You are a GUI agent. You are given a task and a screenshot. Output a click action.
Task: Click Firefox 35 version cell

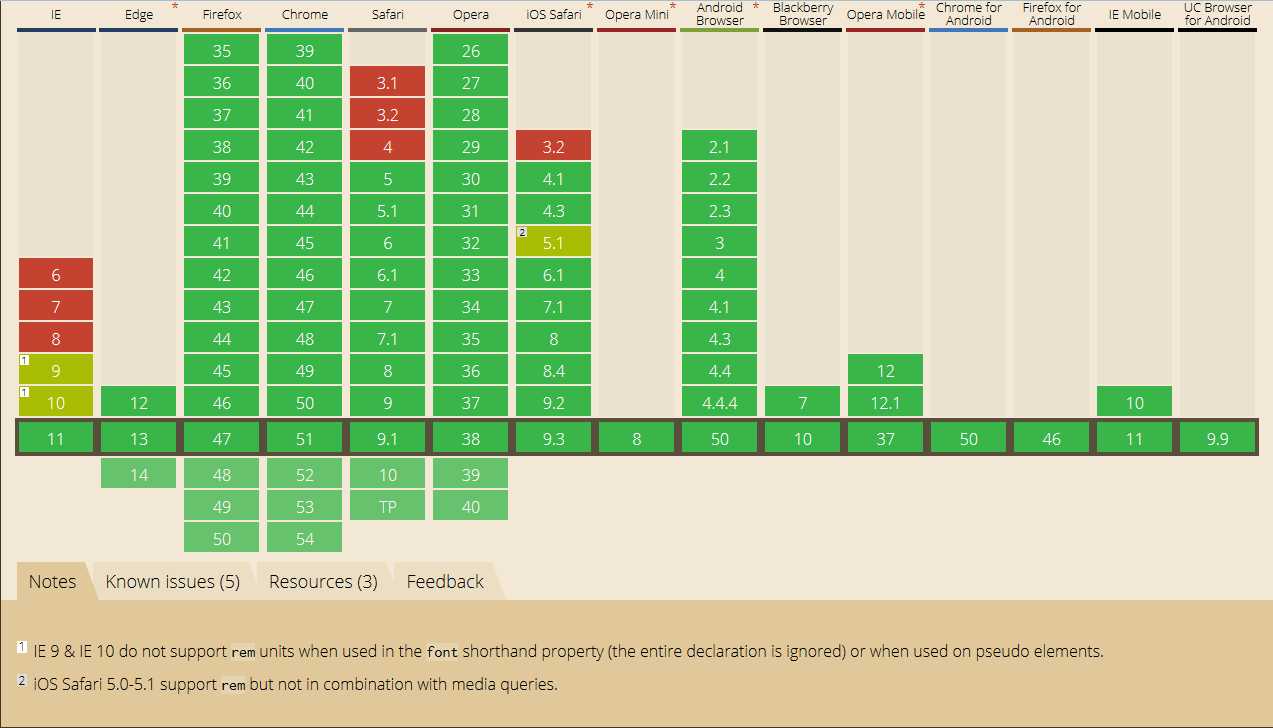222,51
